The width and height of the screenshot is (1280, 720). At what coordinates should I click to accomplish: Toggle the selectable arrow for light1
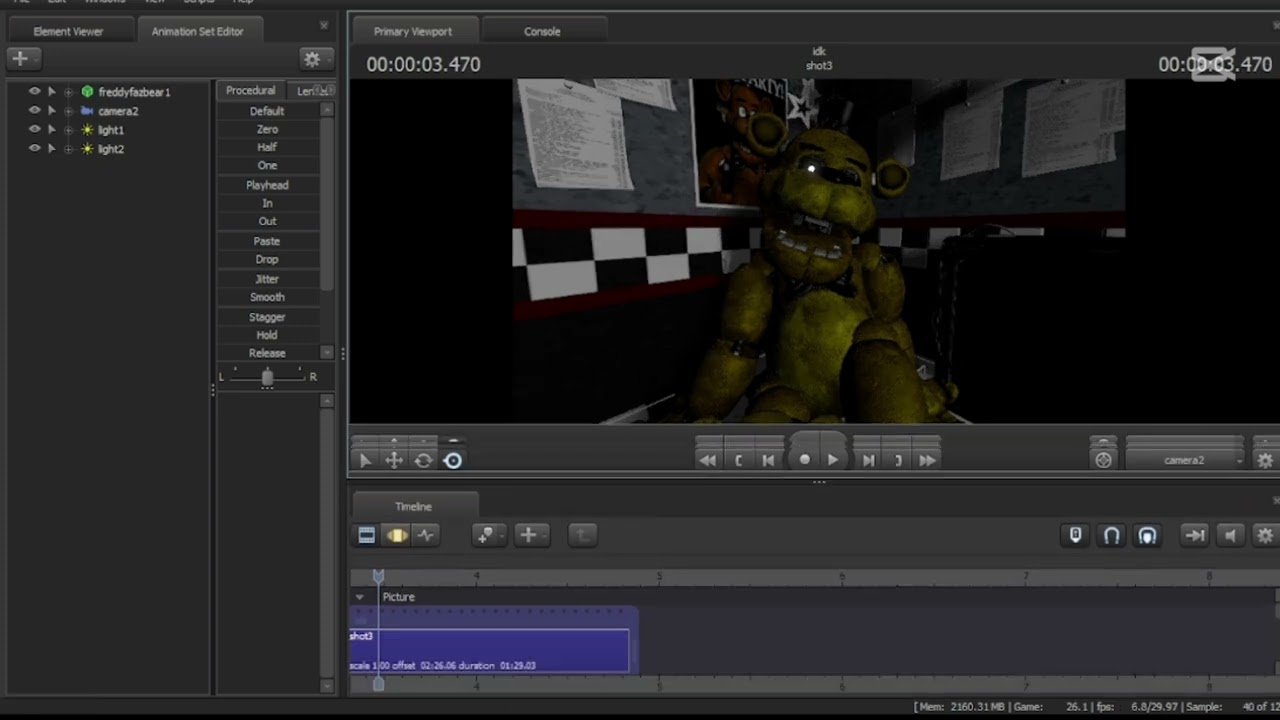(x=52, y=130)
